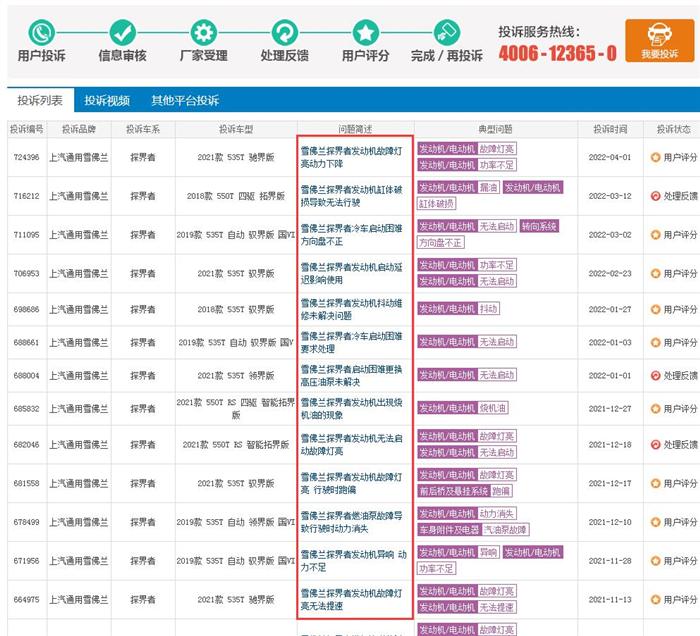Open complaint 雪佛兰探界者发动机无法启动故障灯亮
This screenshot has width=700, height=636.
[351, 445]
